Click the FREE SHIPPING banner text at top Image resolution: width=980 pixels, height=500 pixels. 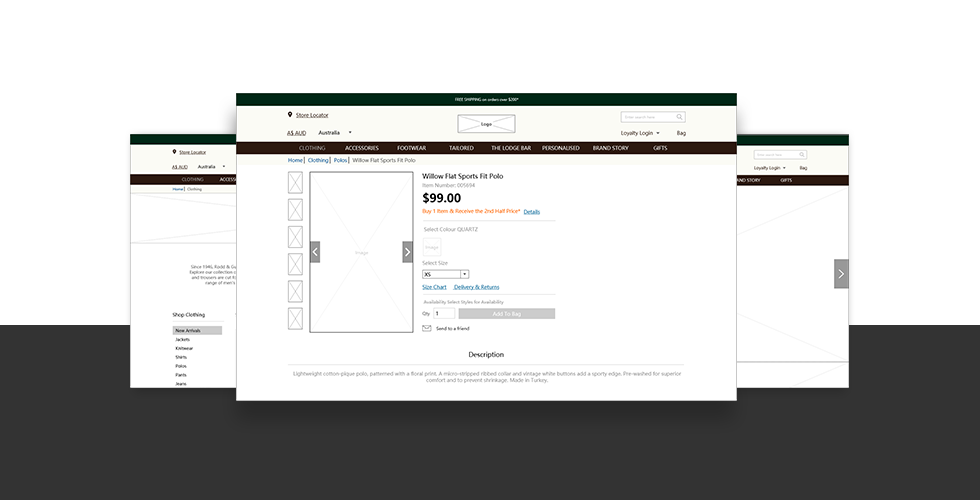(x=487, y=99)
